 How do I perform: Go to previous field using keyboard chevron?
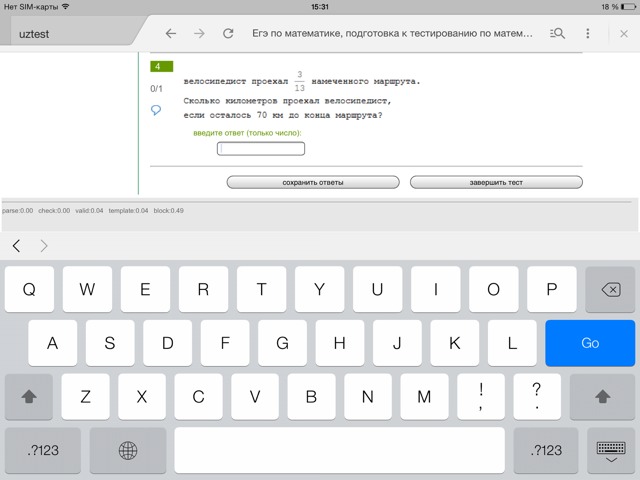(17, 246)
